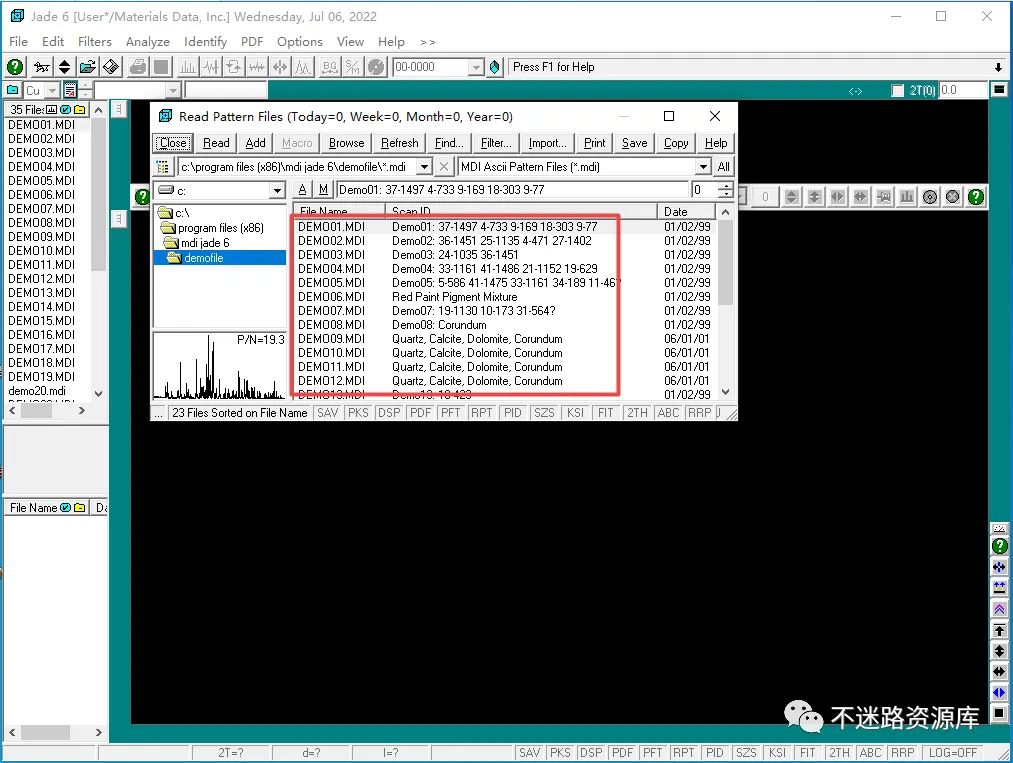Select DEMO08.MDI in the left file list
The width and height of the screenshot is (1013, 763).
pos(41,223)
